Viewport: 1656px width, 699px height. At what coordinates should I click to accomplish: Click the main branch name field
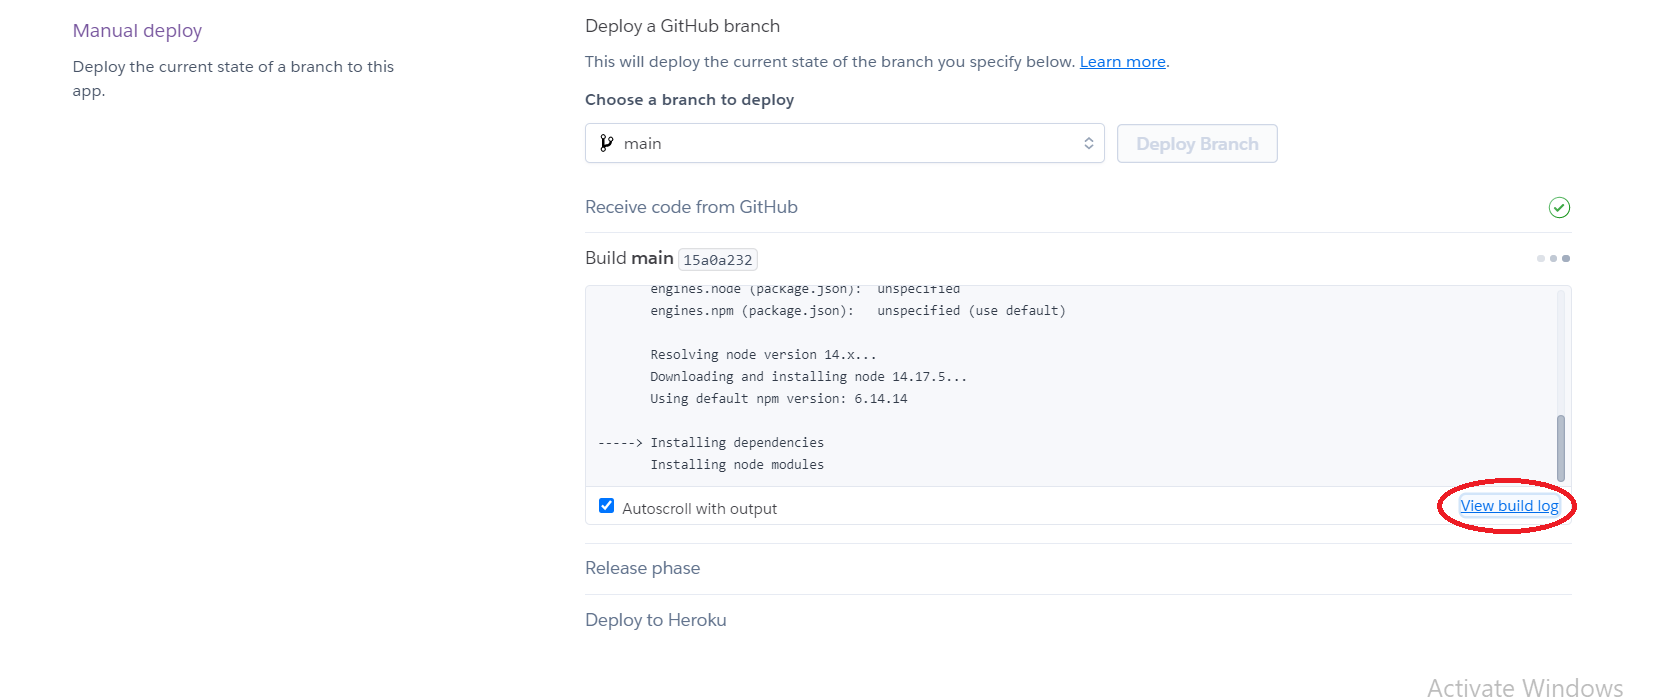pyautogui.click(x=642, y=143)
